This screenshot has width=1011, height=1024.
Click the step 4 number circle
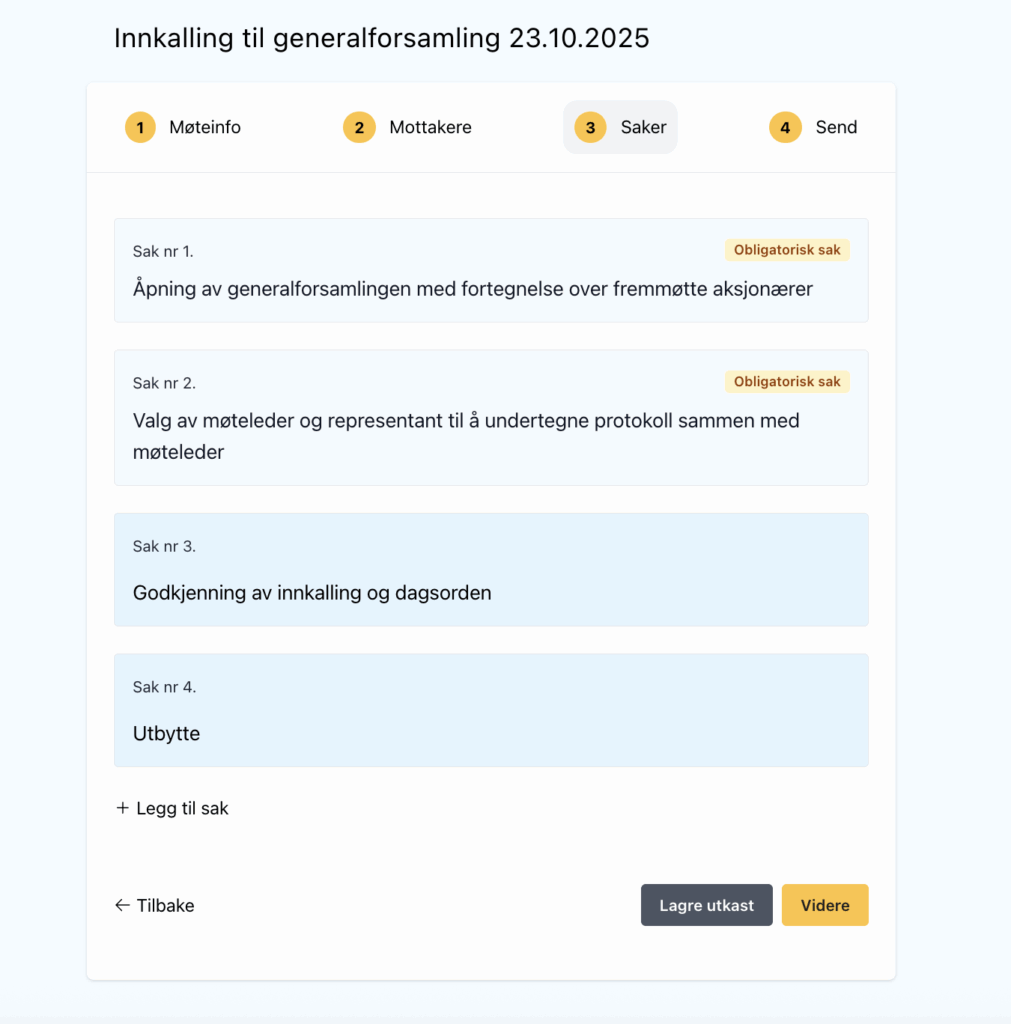[785, 128]
